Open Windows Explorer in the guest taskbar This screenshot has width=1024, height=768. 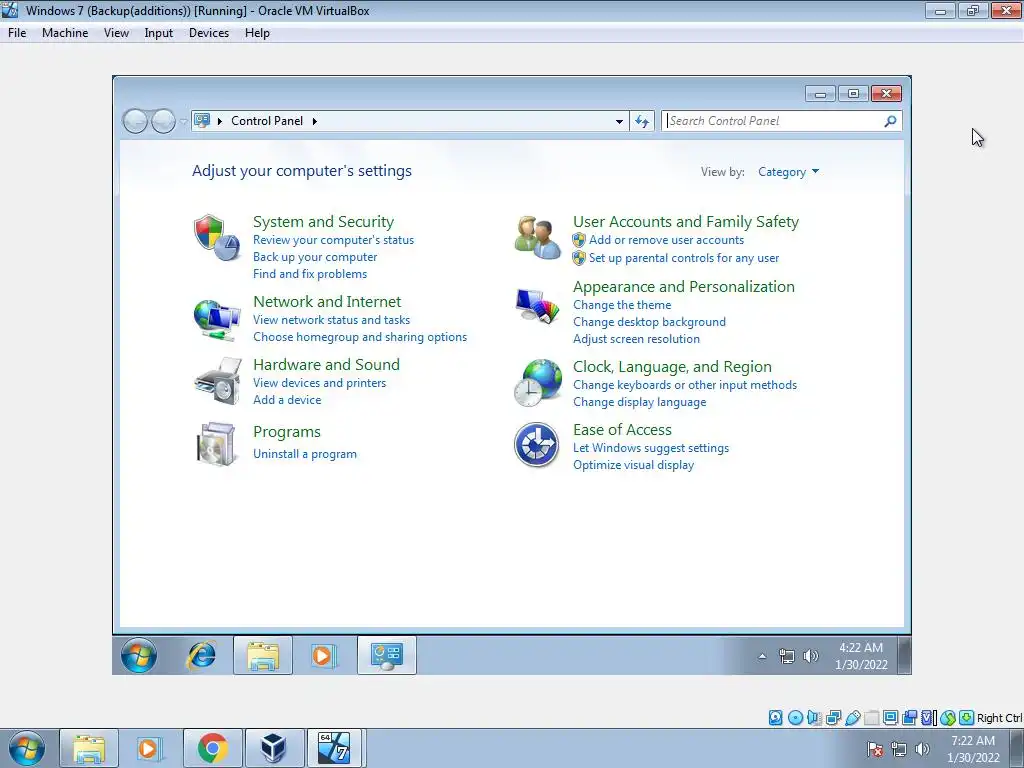(263, 655)
